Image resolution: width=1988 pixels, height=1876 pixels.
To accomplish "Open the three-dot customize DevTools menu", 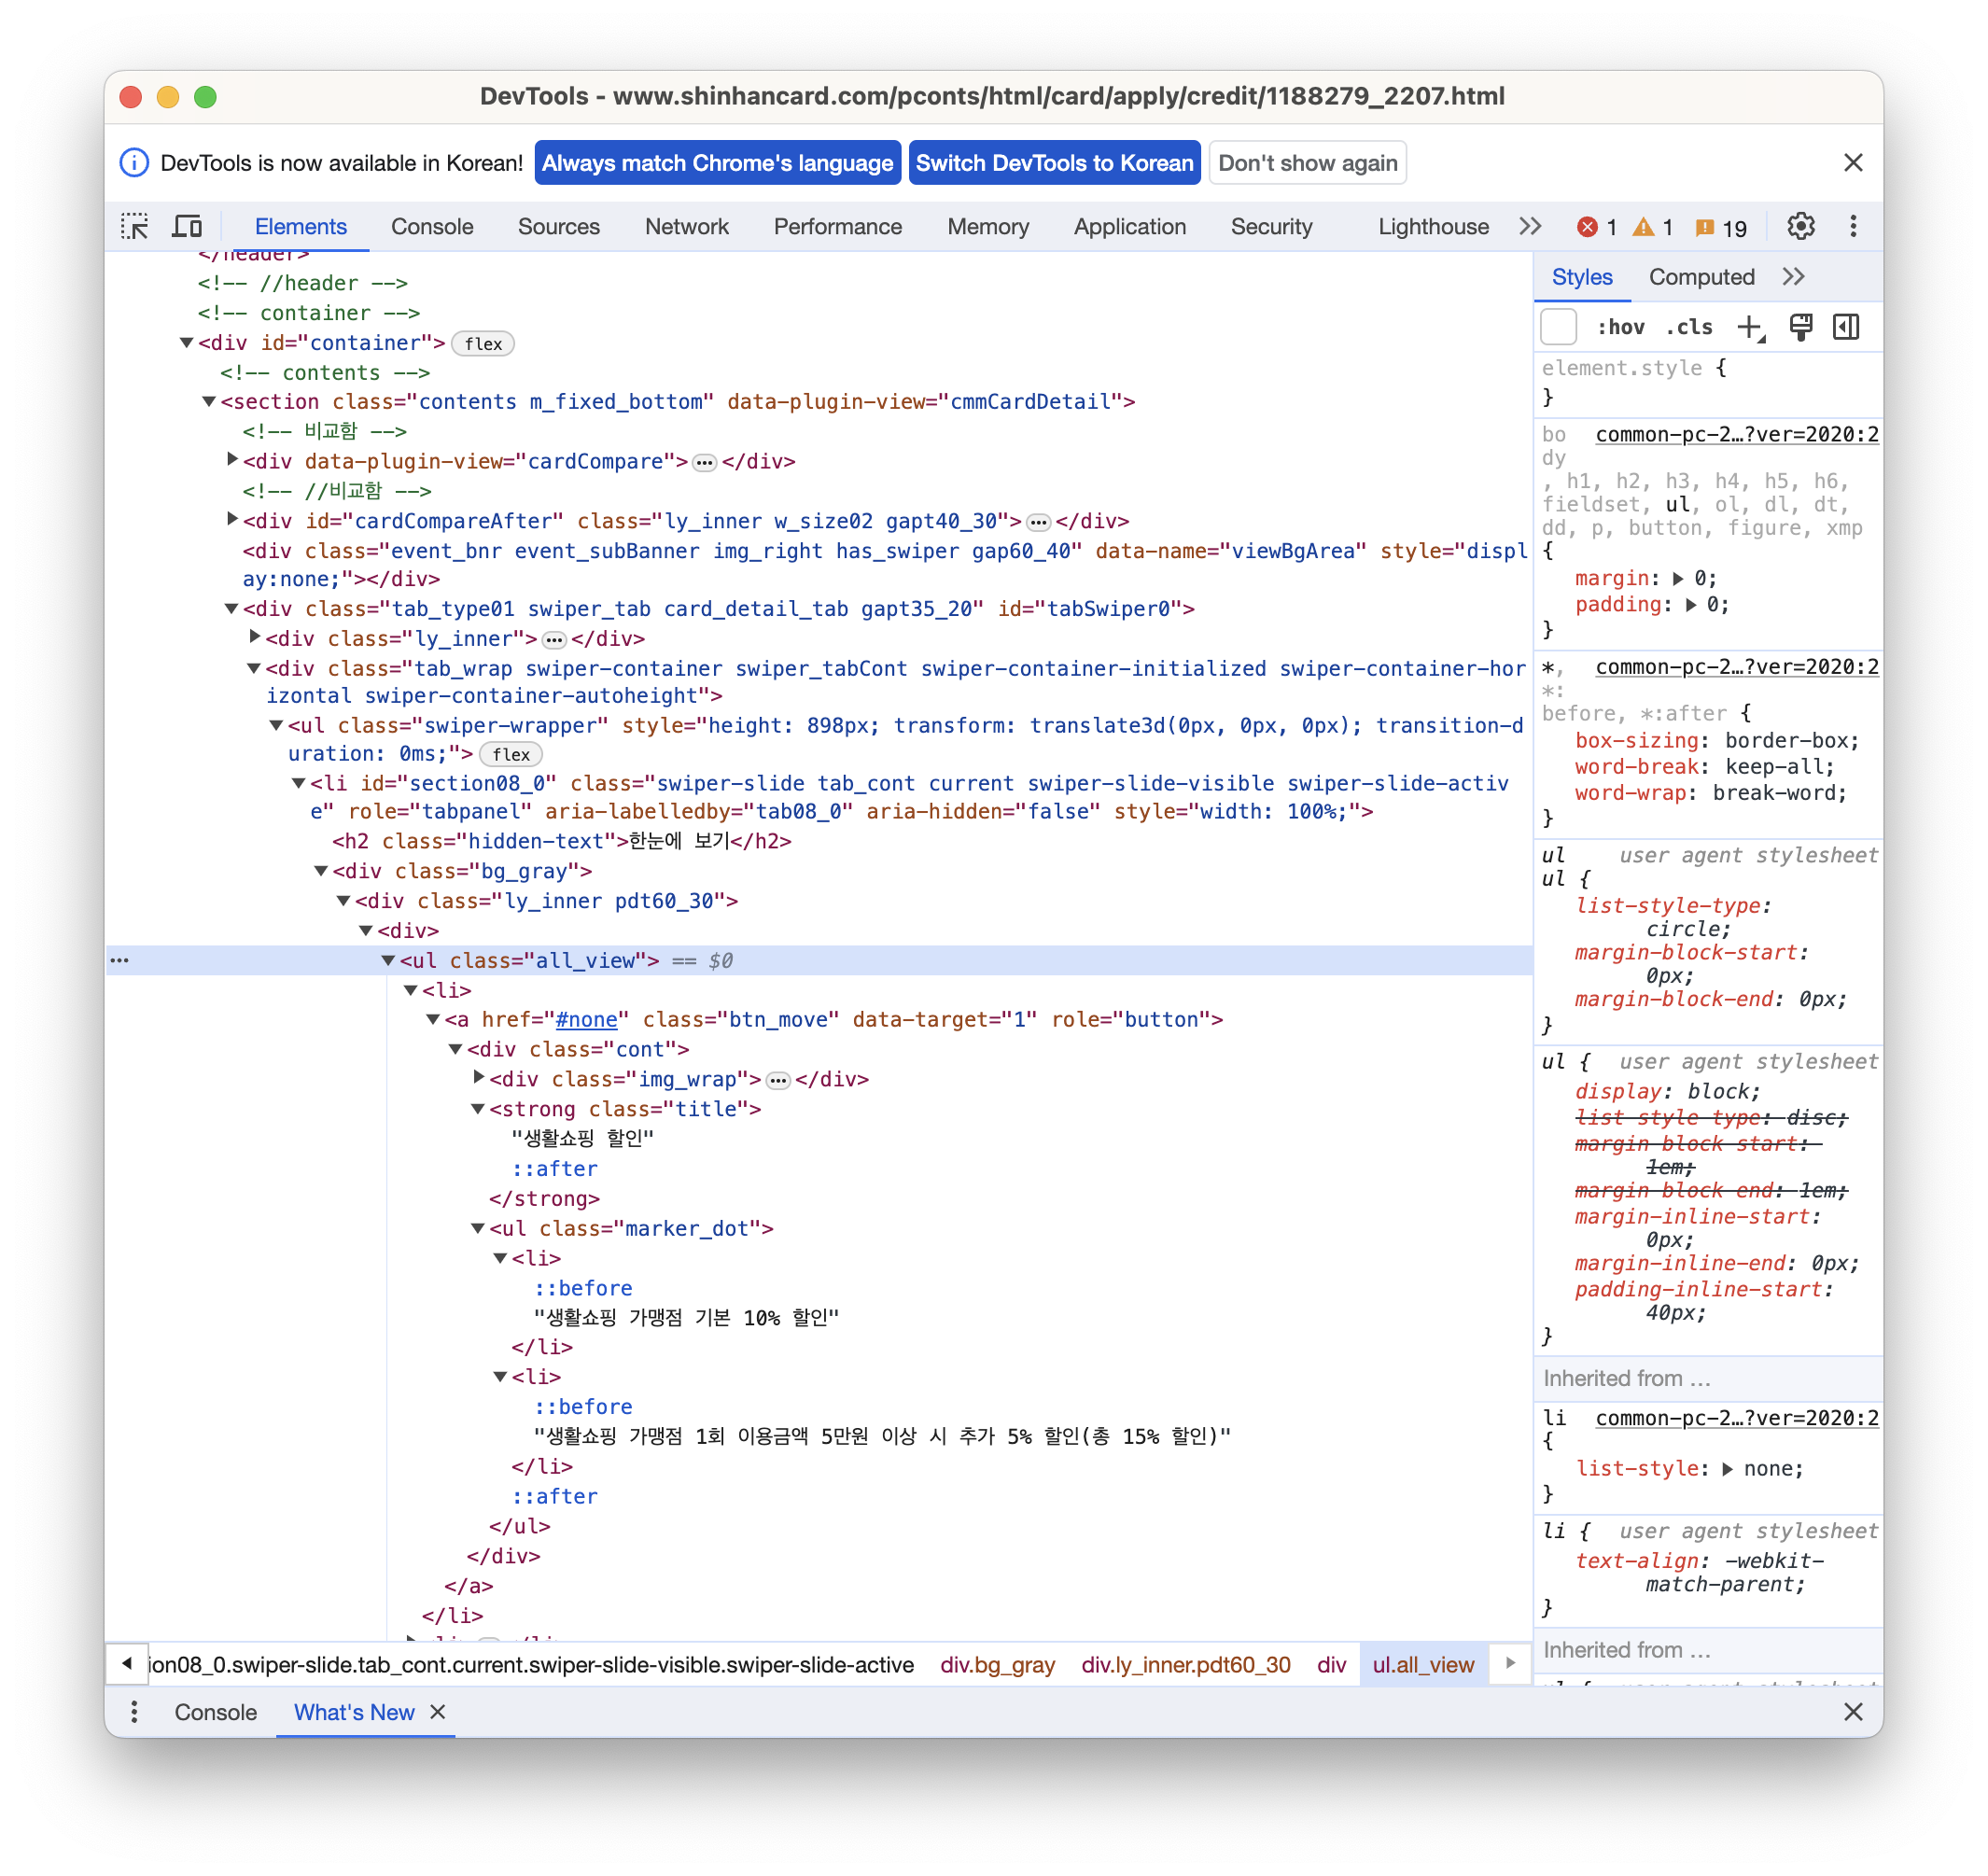I will [1852, 227].
